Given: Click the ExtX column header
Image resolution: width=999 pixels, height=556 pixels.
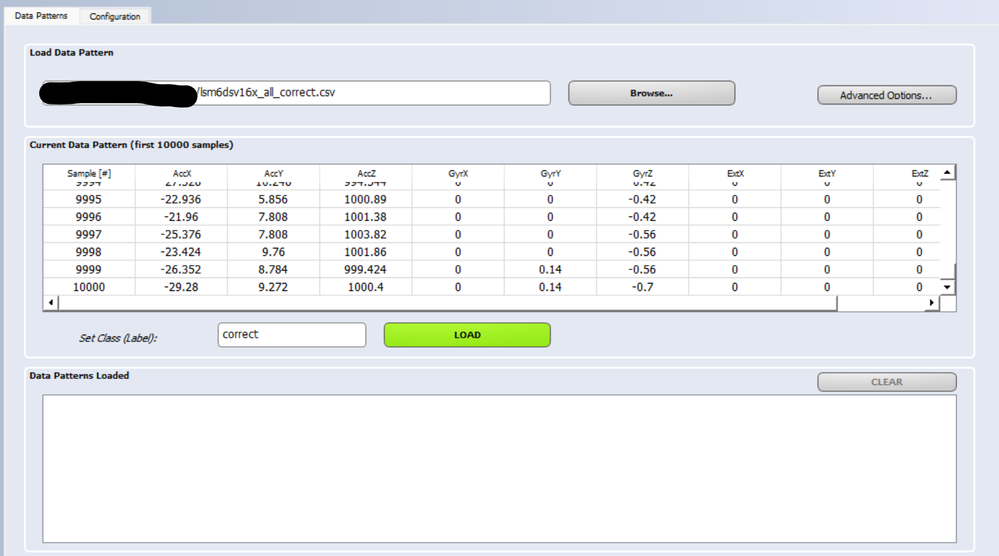Looking at the screenshot, I should [x=735, y=173].
